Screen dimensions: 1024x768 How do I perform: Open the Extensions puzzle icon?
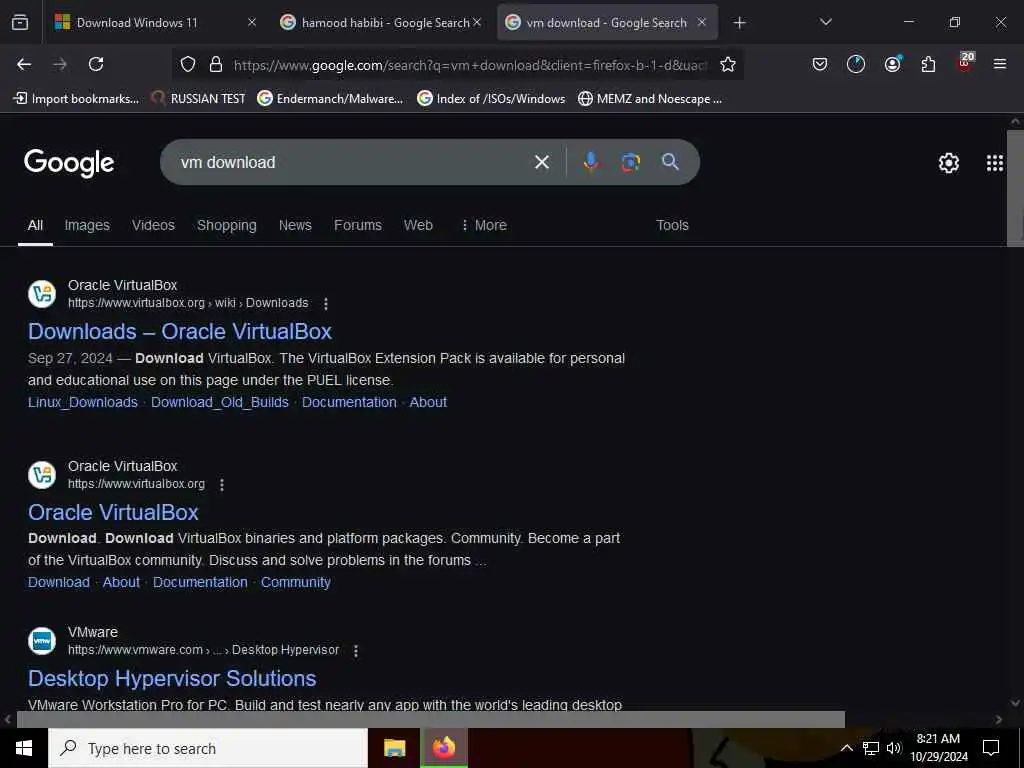(x=928, y=64)
